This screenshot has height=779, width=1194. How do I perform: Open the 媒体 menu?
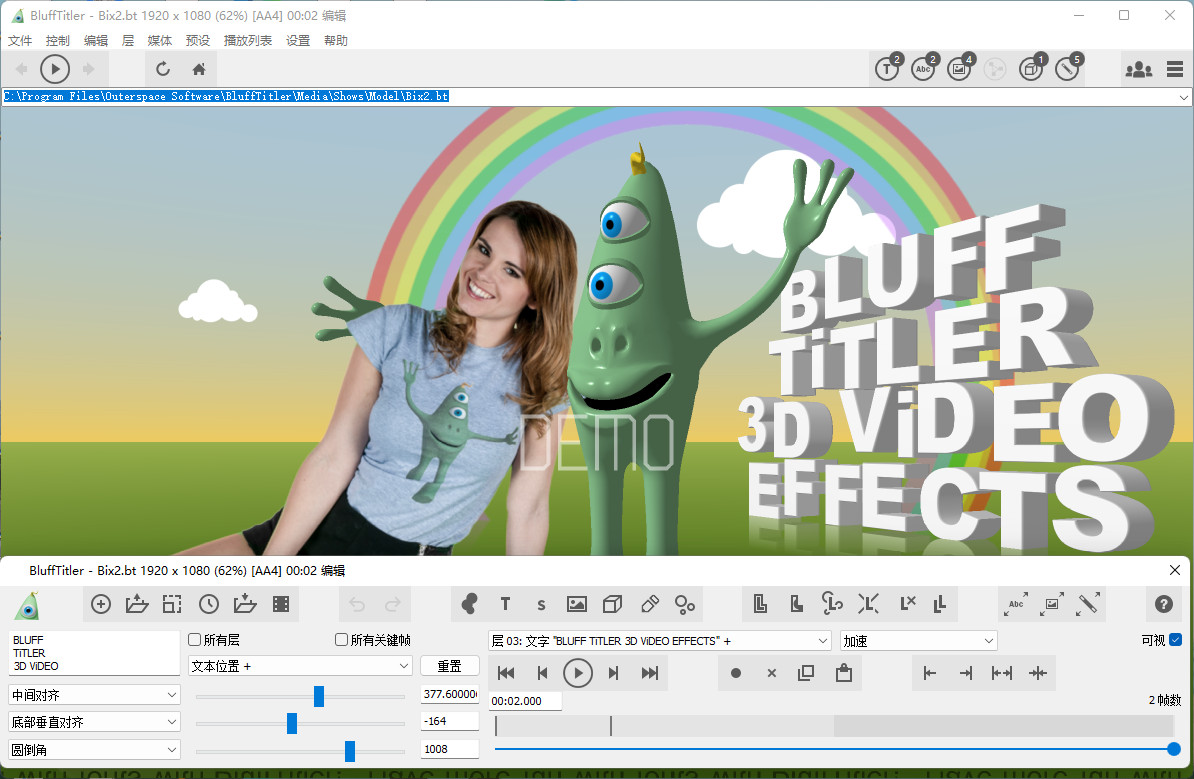[x=160, y=40]
